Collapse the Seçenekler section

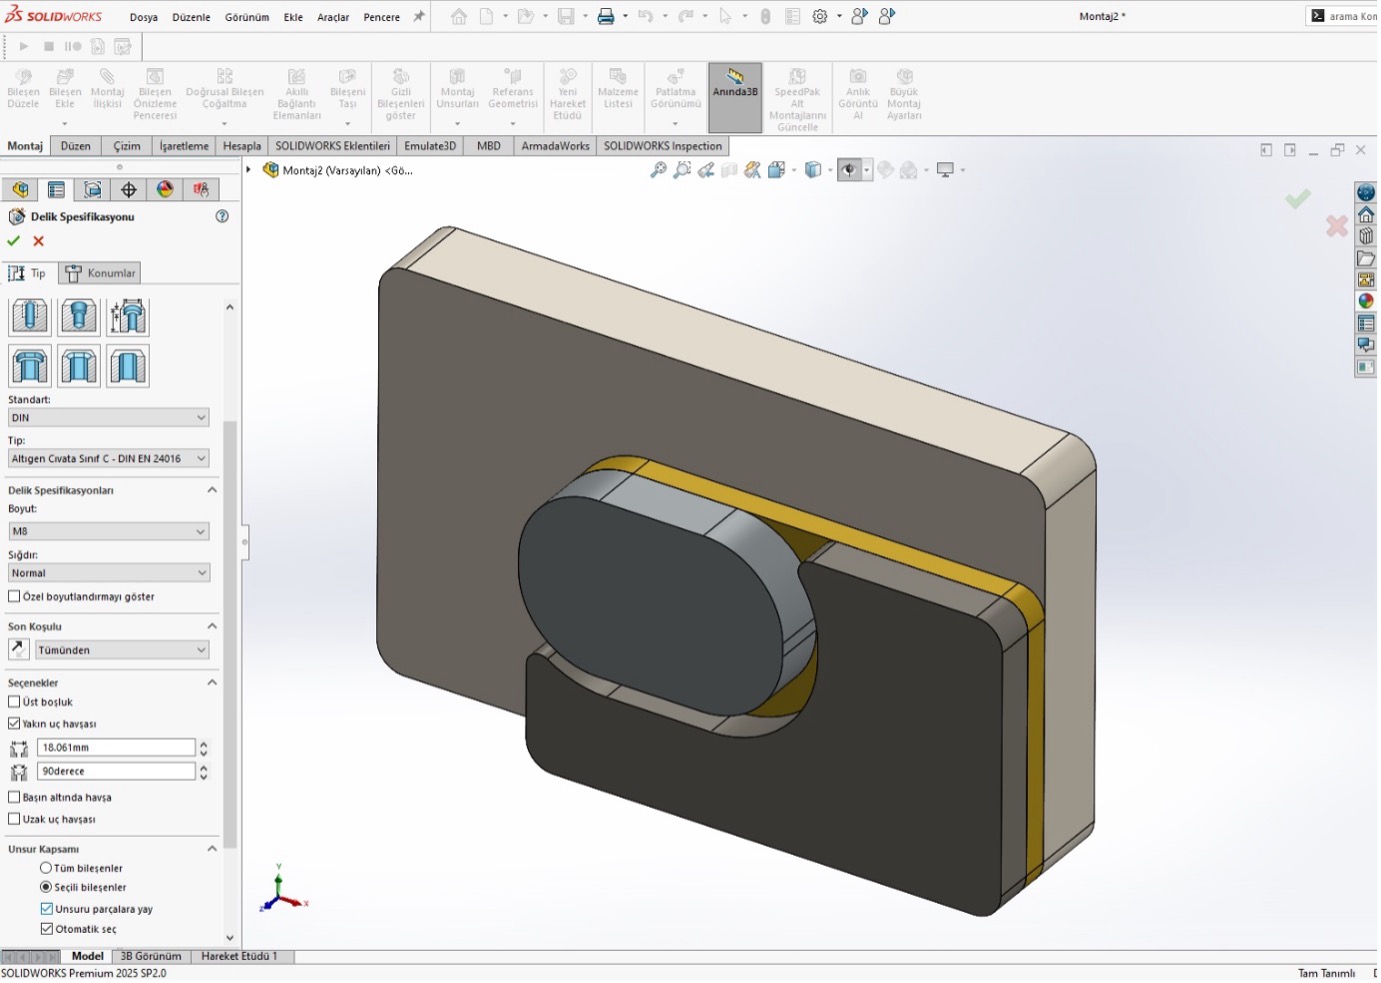pyautogui.click(x=212, y=682)
